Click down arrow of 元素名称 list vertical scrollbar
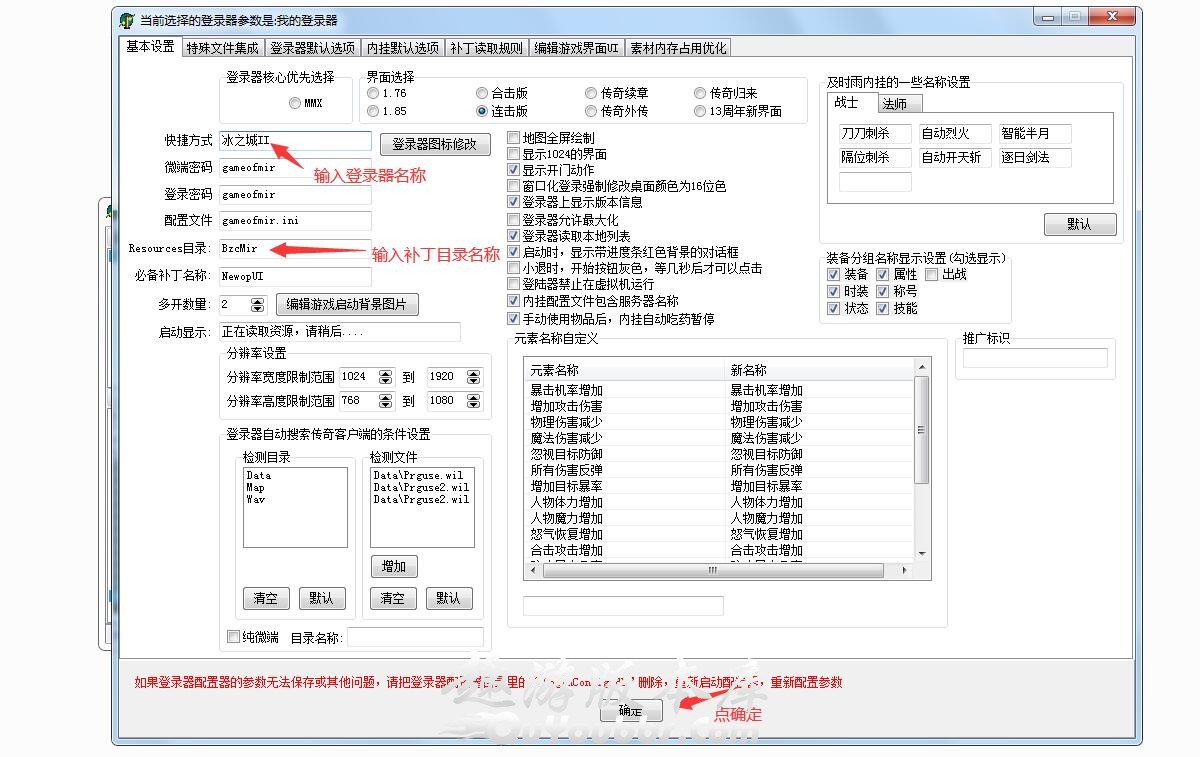 coord(922,554)
